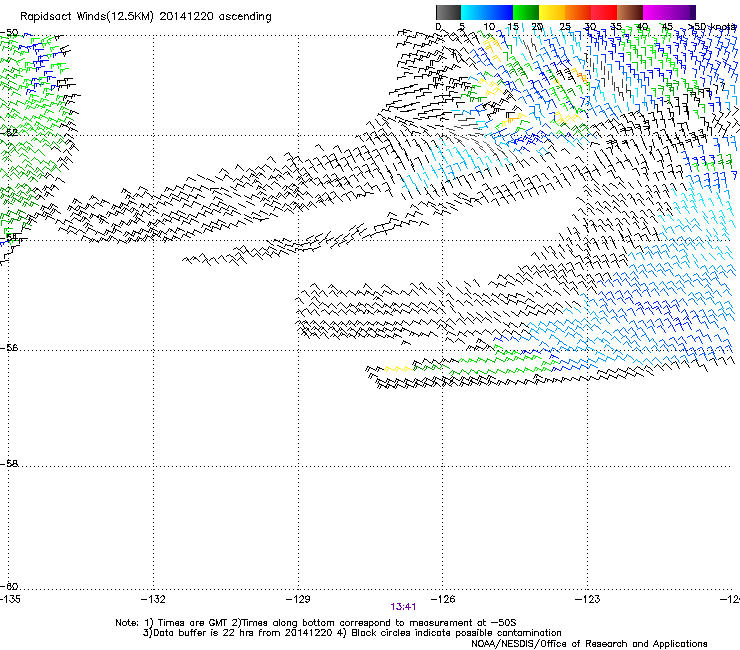The height and width of the screenshot is (650, 740).
Task: Click the -52 latitude label
Action: pyautogui.click(x=9, y=133)
